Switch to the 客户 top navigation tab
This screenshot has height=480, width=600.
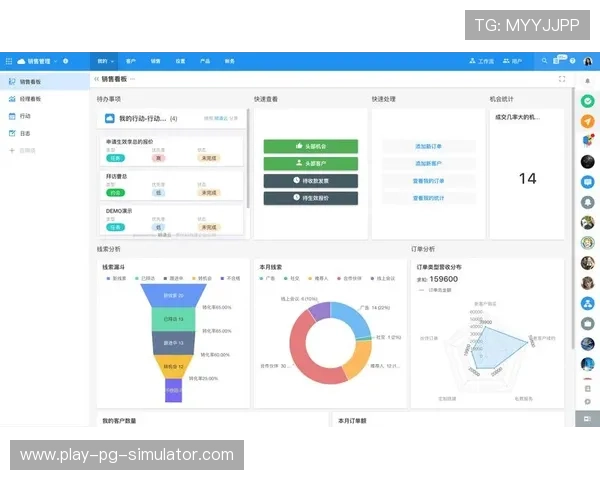(131, 61)
